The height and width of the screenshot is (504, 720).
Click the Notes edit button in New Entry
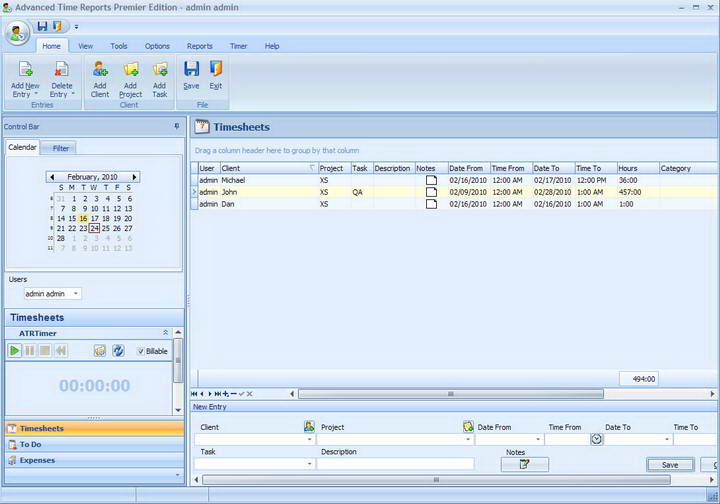pyautogui.click(x=524, y=465)
